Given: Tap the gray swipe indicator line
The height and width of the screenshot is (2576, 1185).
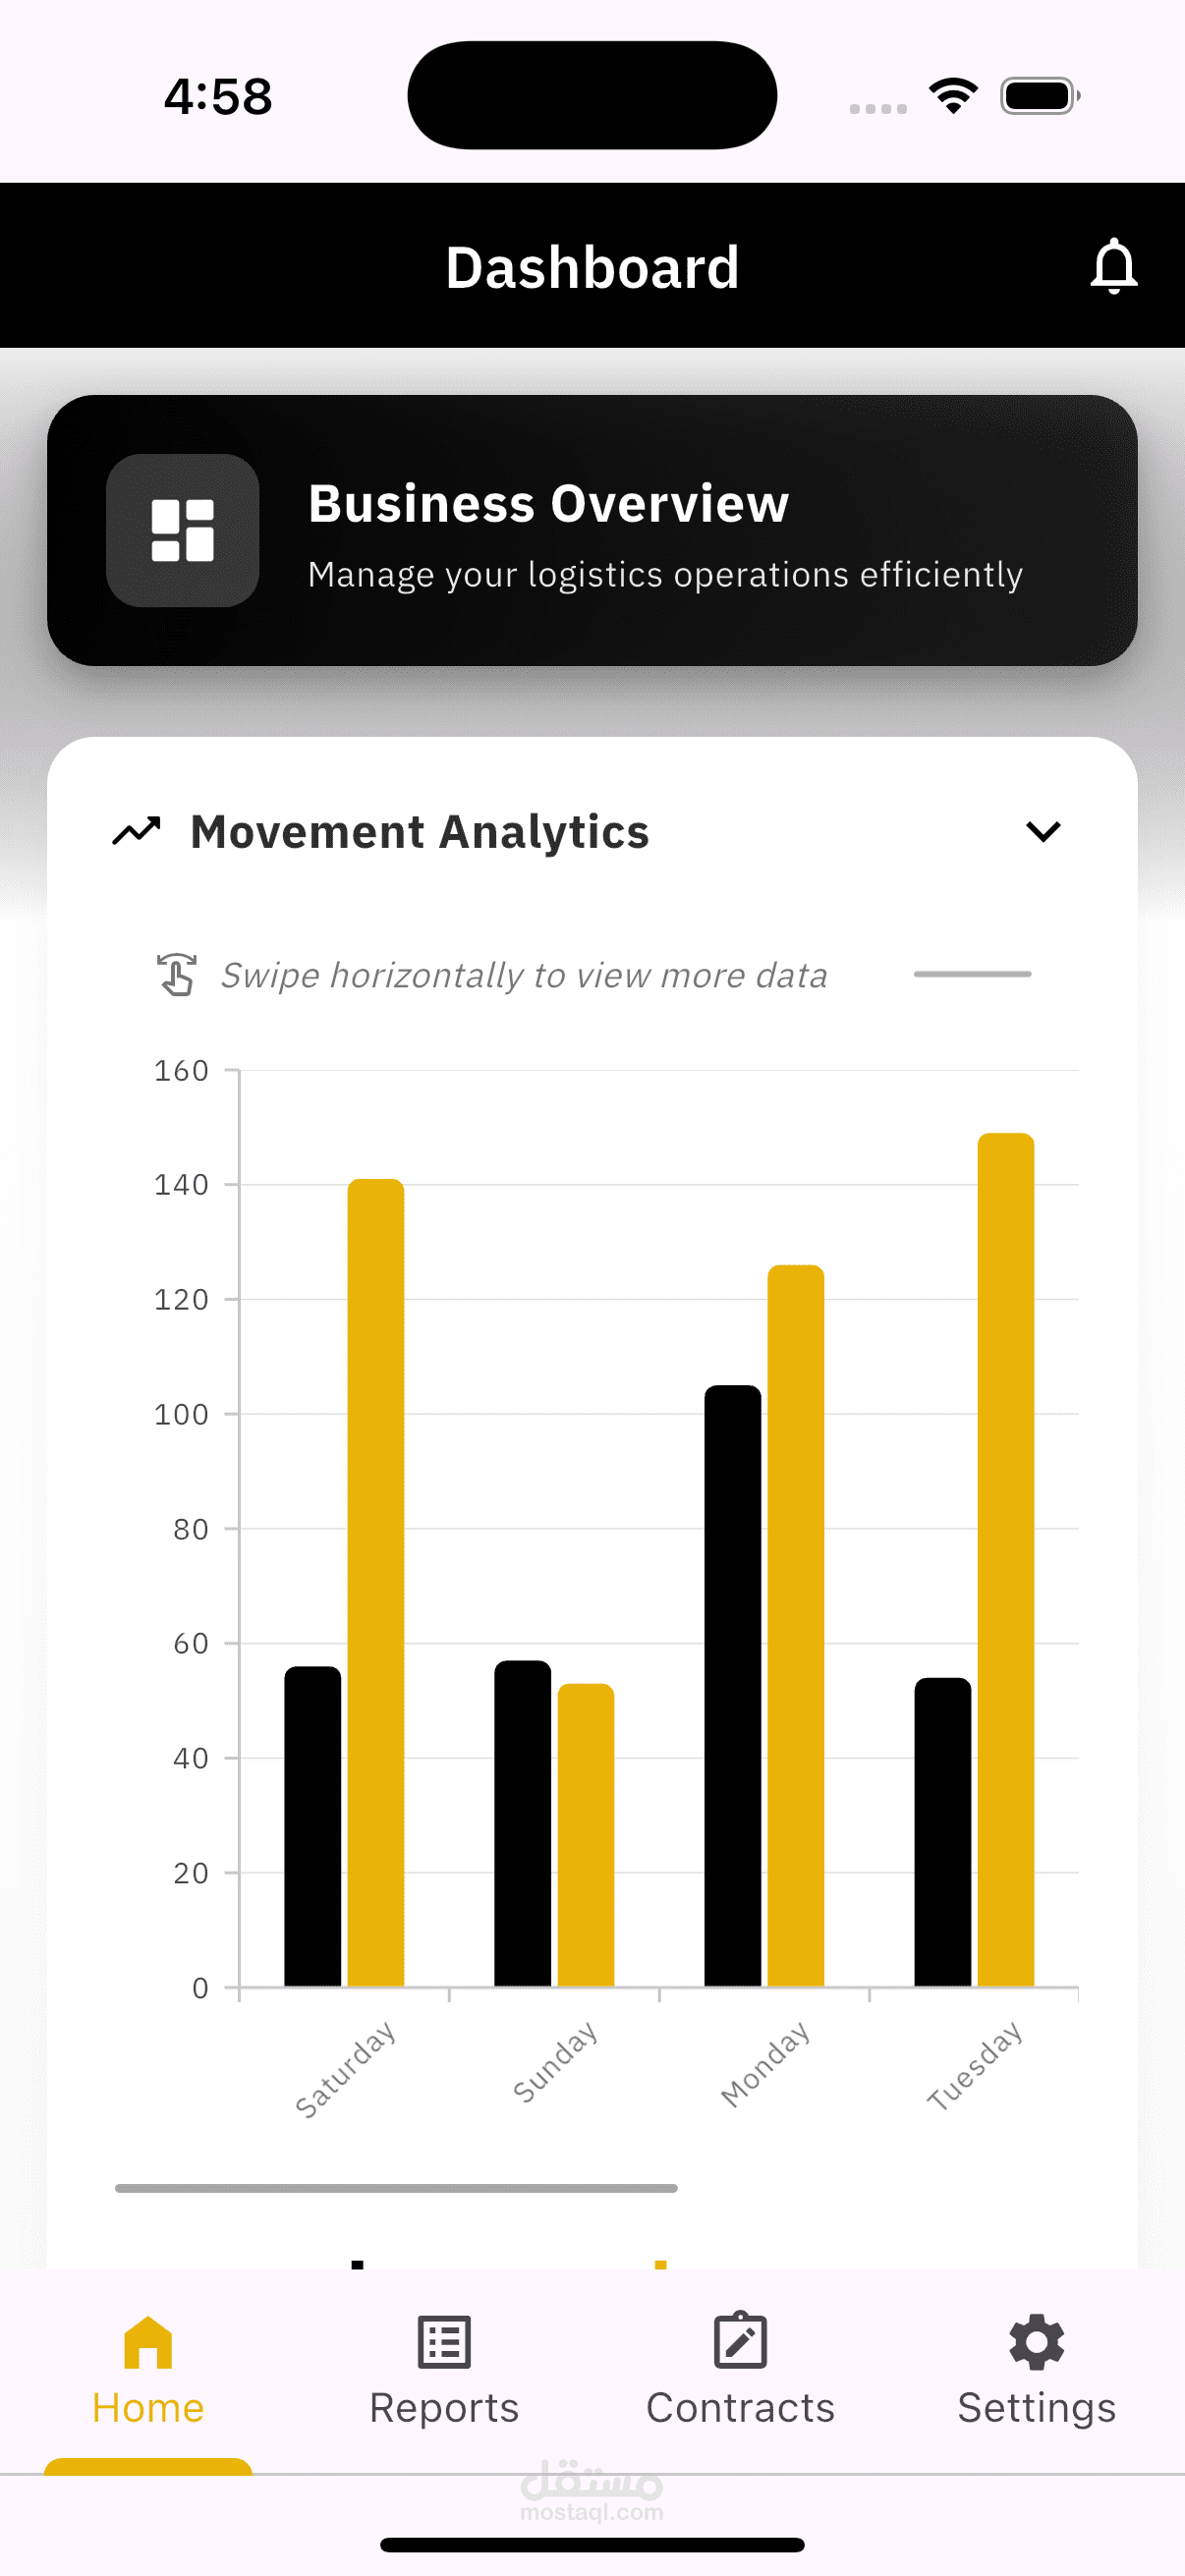Looking at the screenshot, I should (972, 974).
